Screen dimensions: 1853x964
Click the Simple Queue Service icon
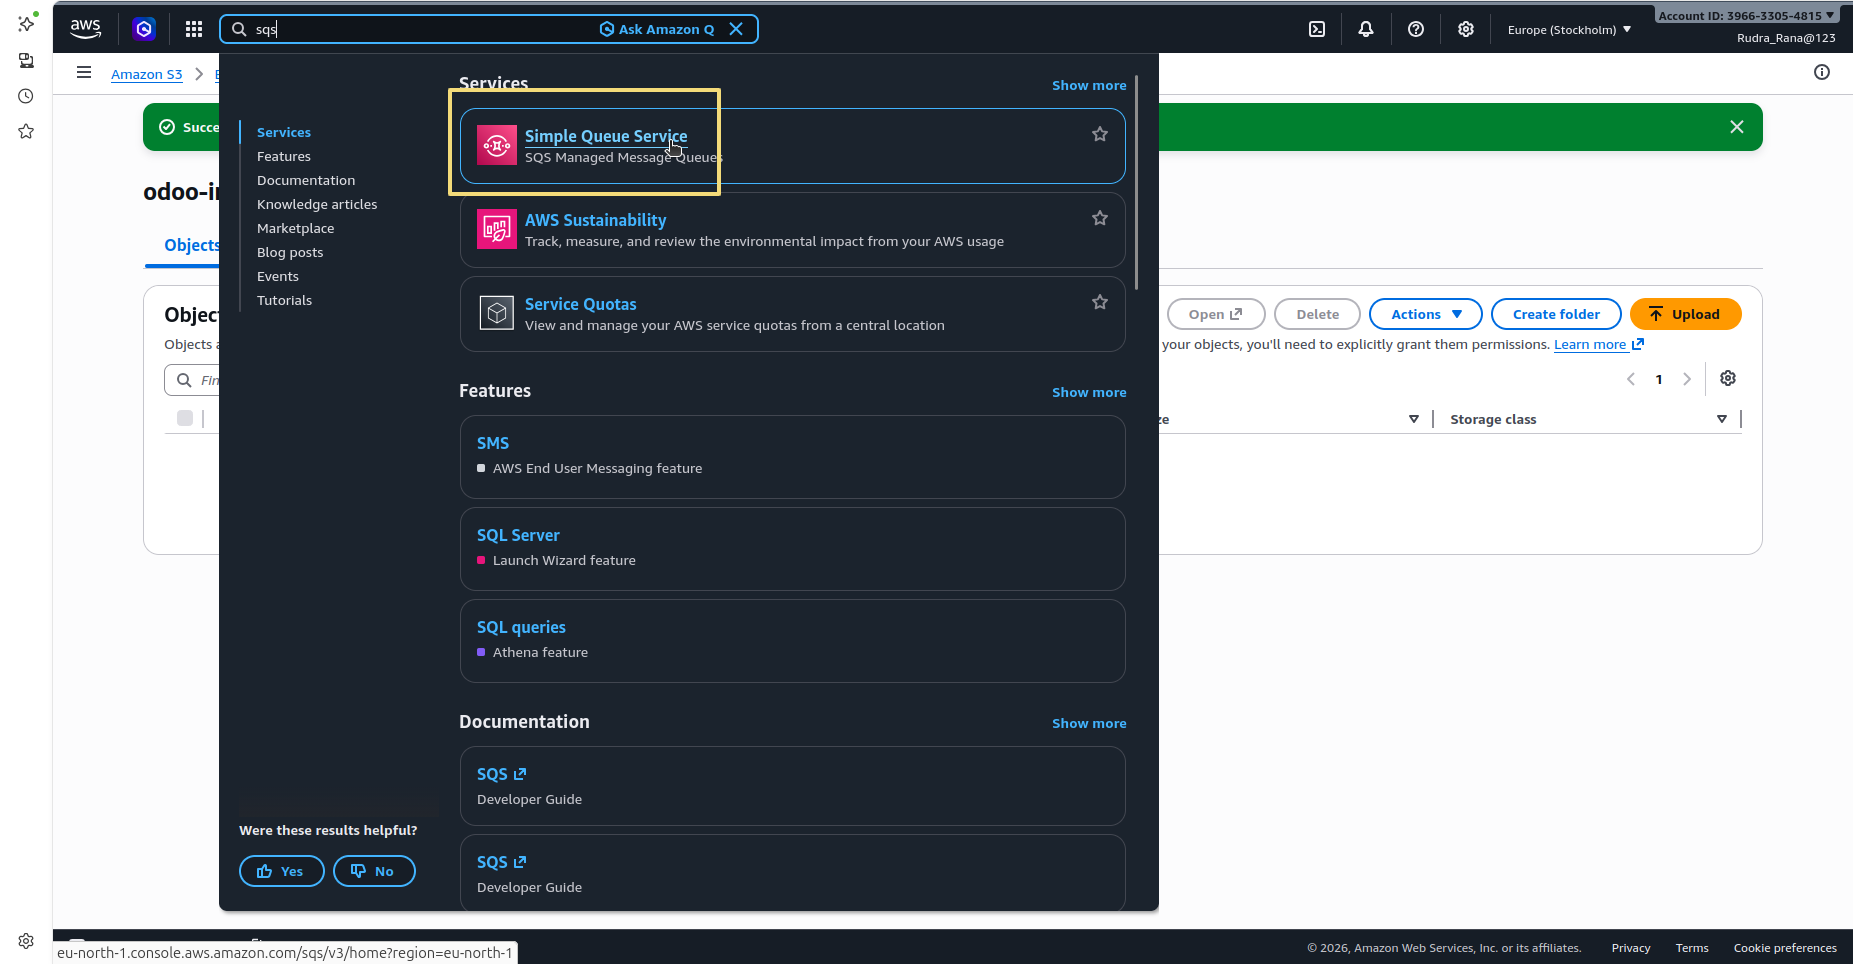pos(497,145)
